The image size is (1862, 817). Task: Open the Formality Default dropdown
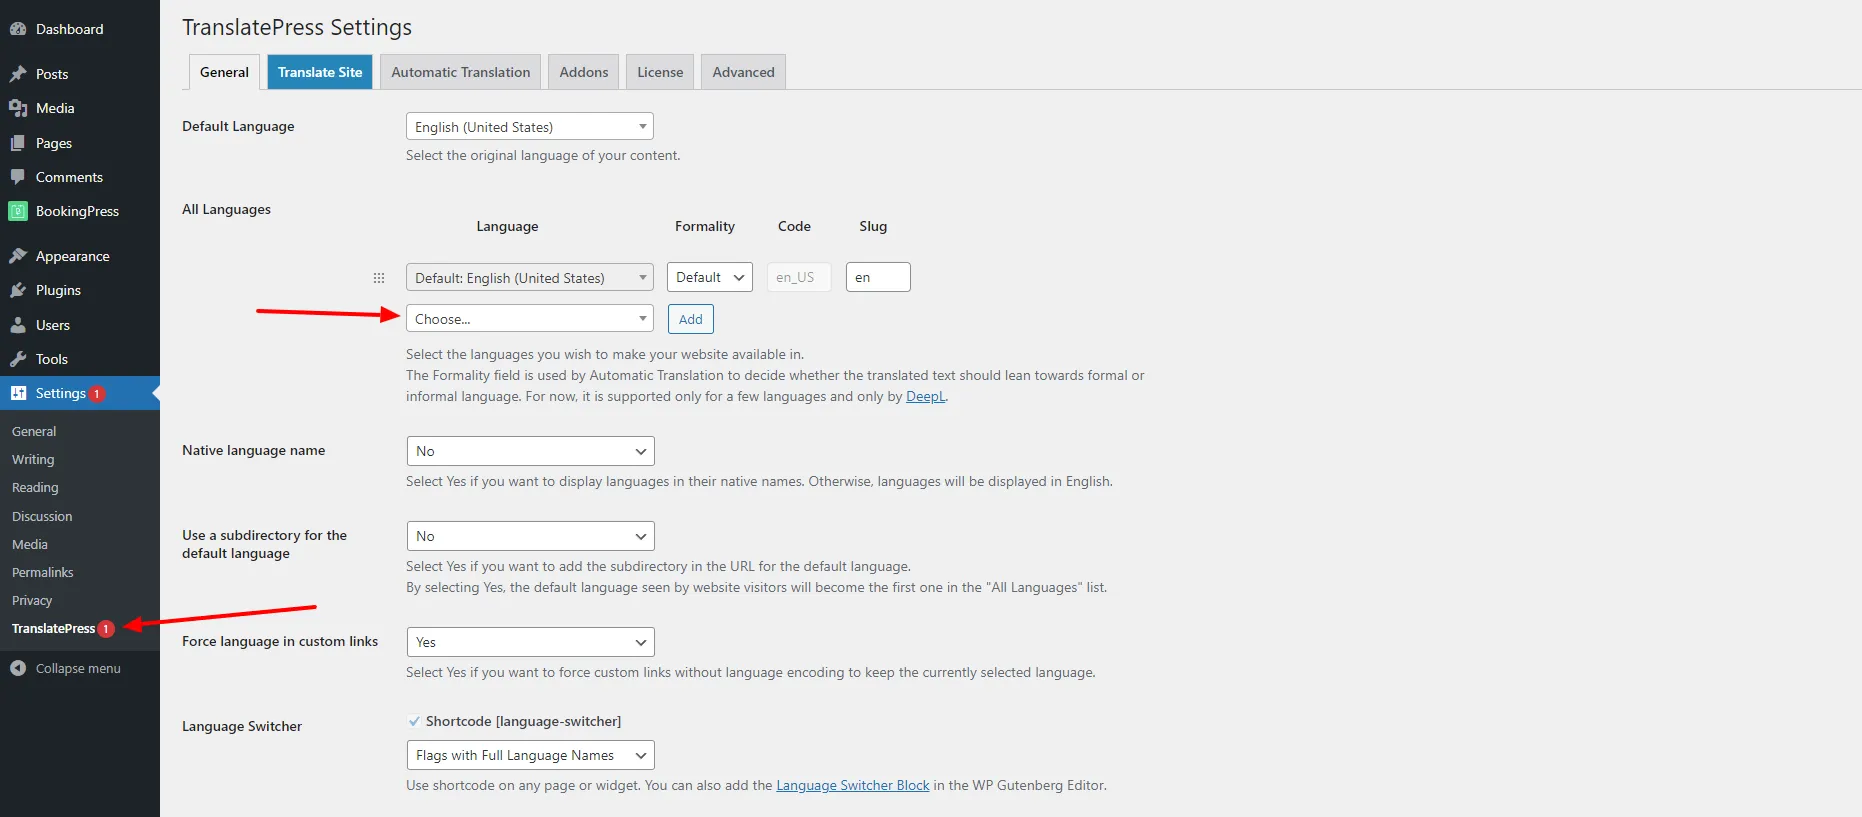coord(710,277)
